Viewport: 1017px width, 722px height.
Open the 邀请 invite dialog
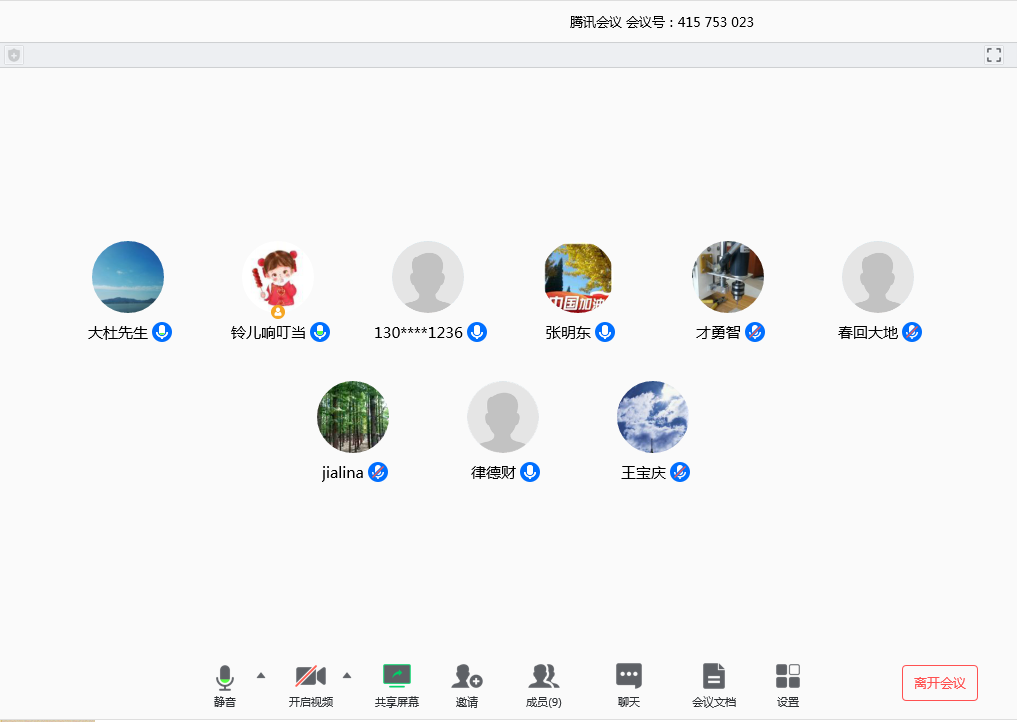pos(467,685)
